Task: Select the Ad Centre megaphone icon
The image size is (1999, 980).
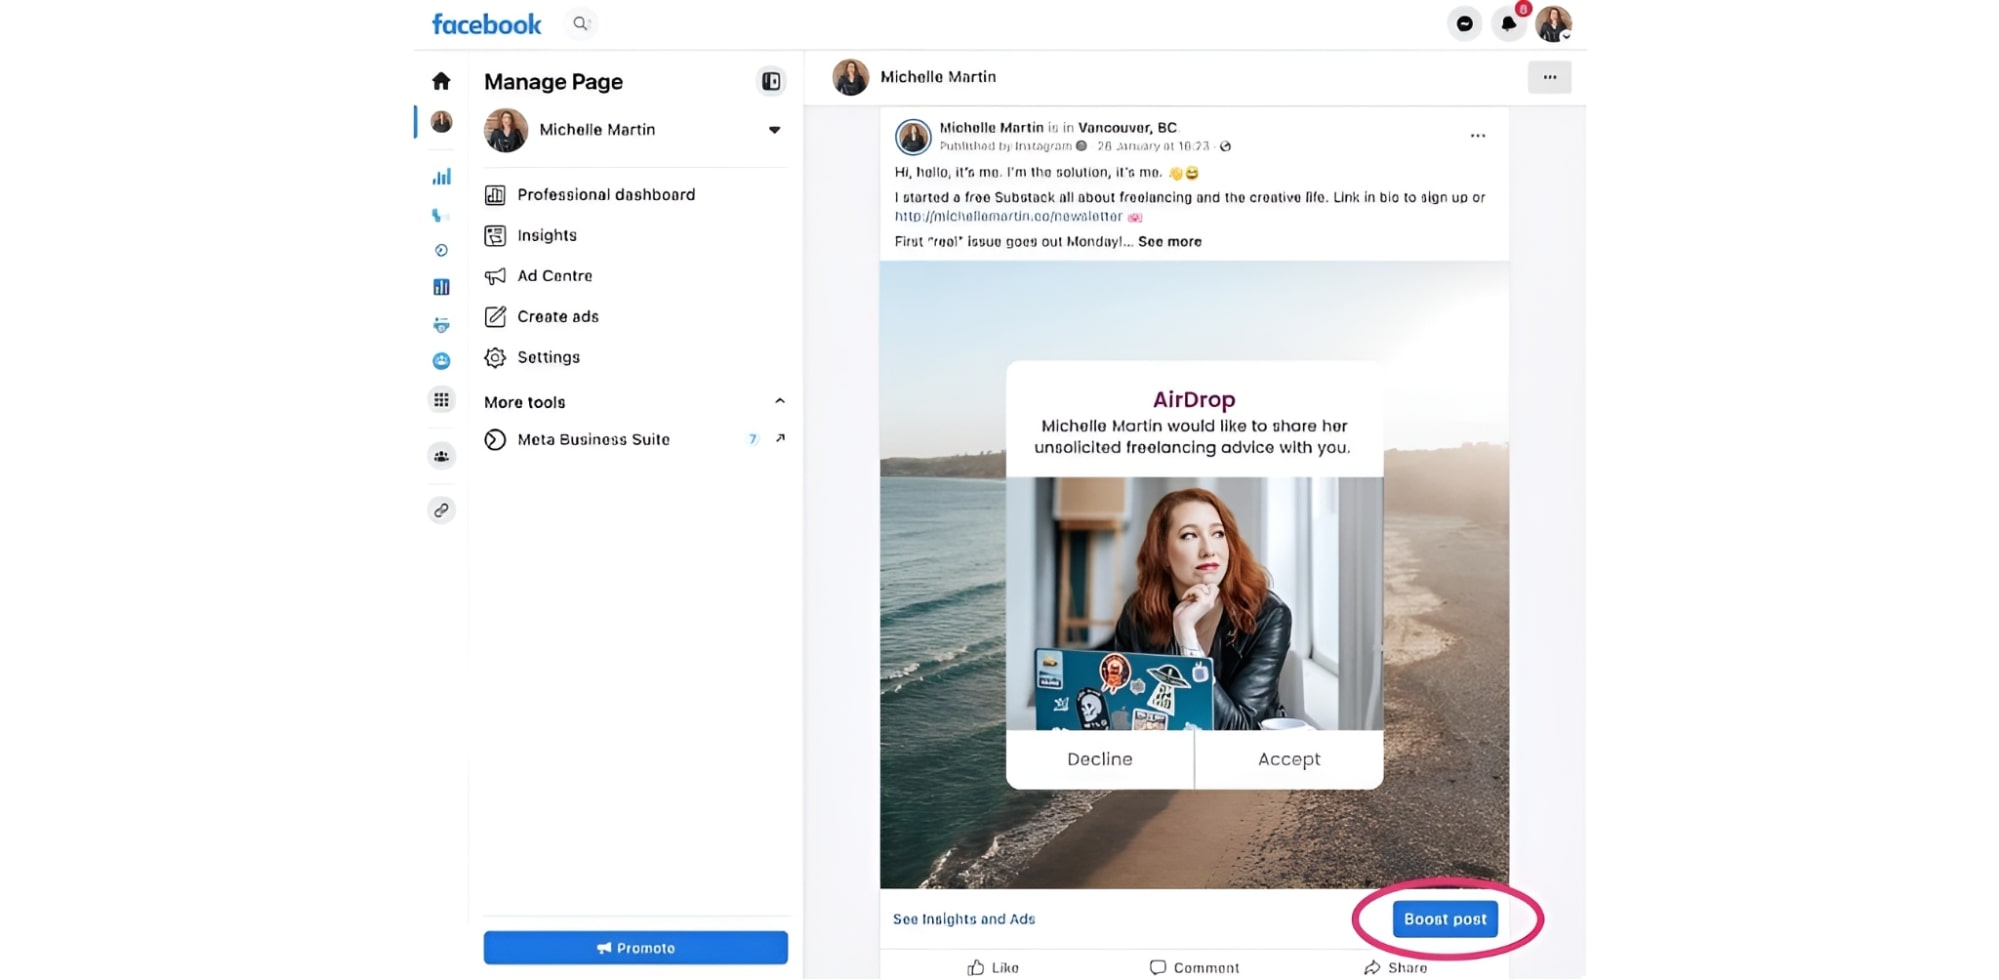Action: pos(497,276)
